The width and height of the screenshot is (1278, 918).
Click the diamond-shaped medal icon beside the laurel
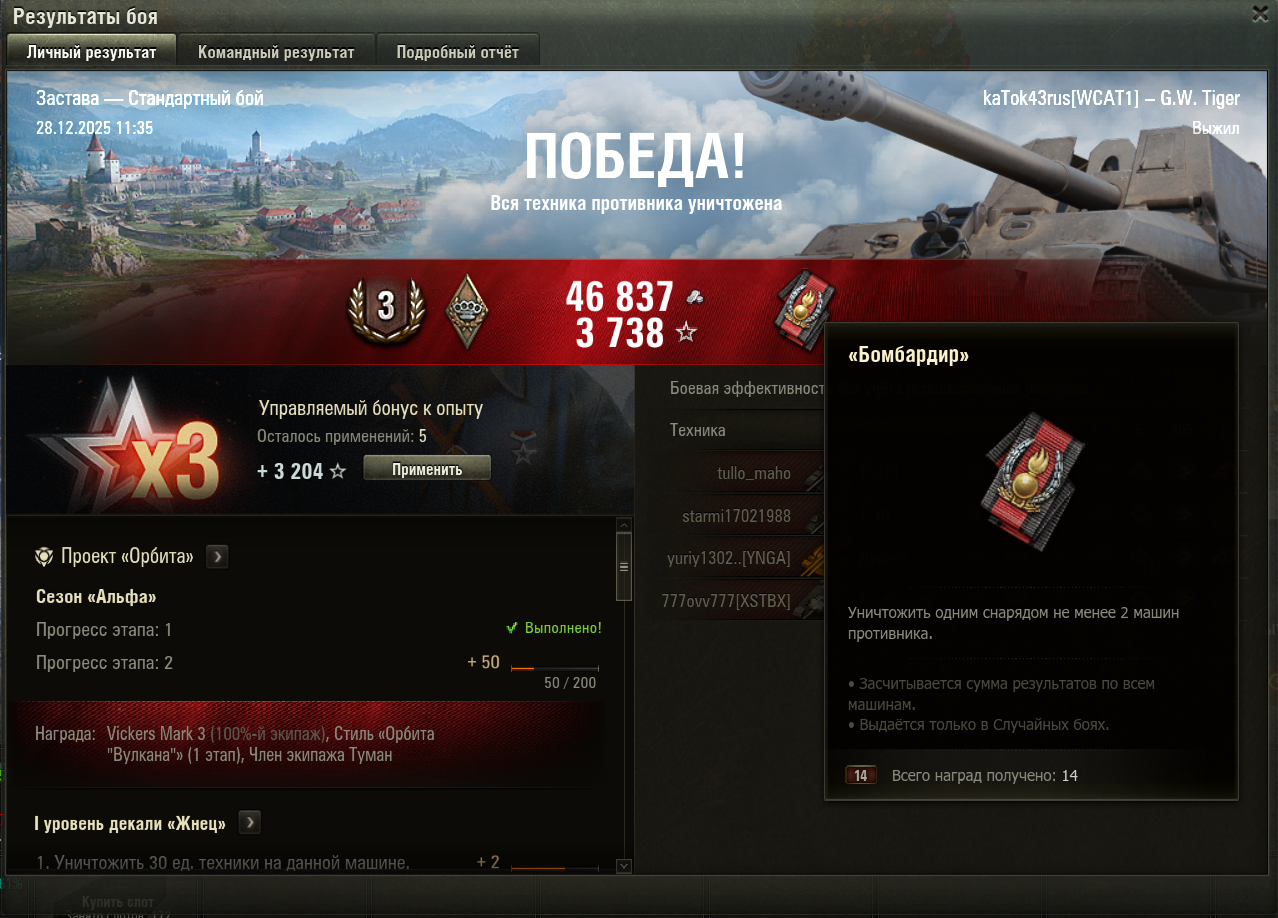[466, 312]
